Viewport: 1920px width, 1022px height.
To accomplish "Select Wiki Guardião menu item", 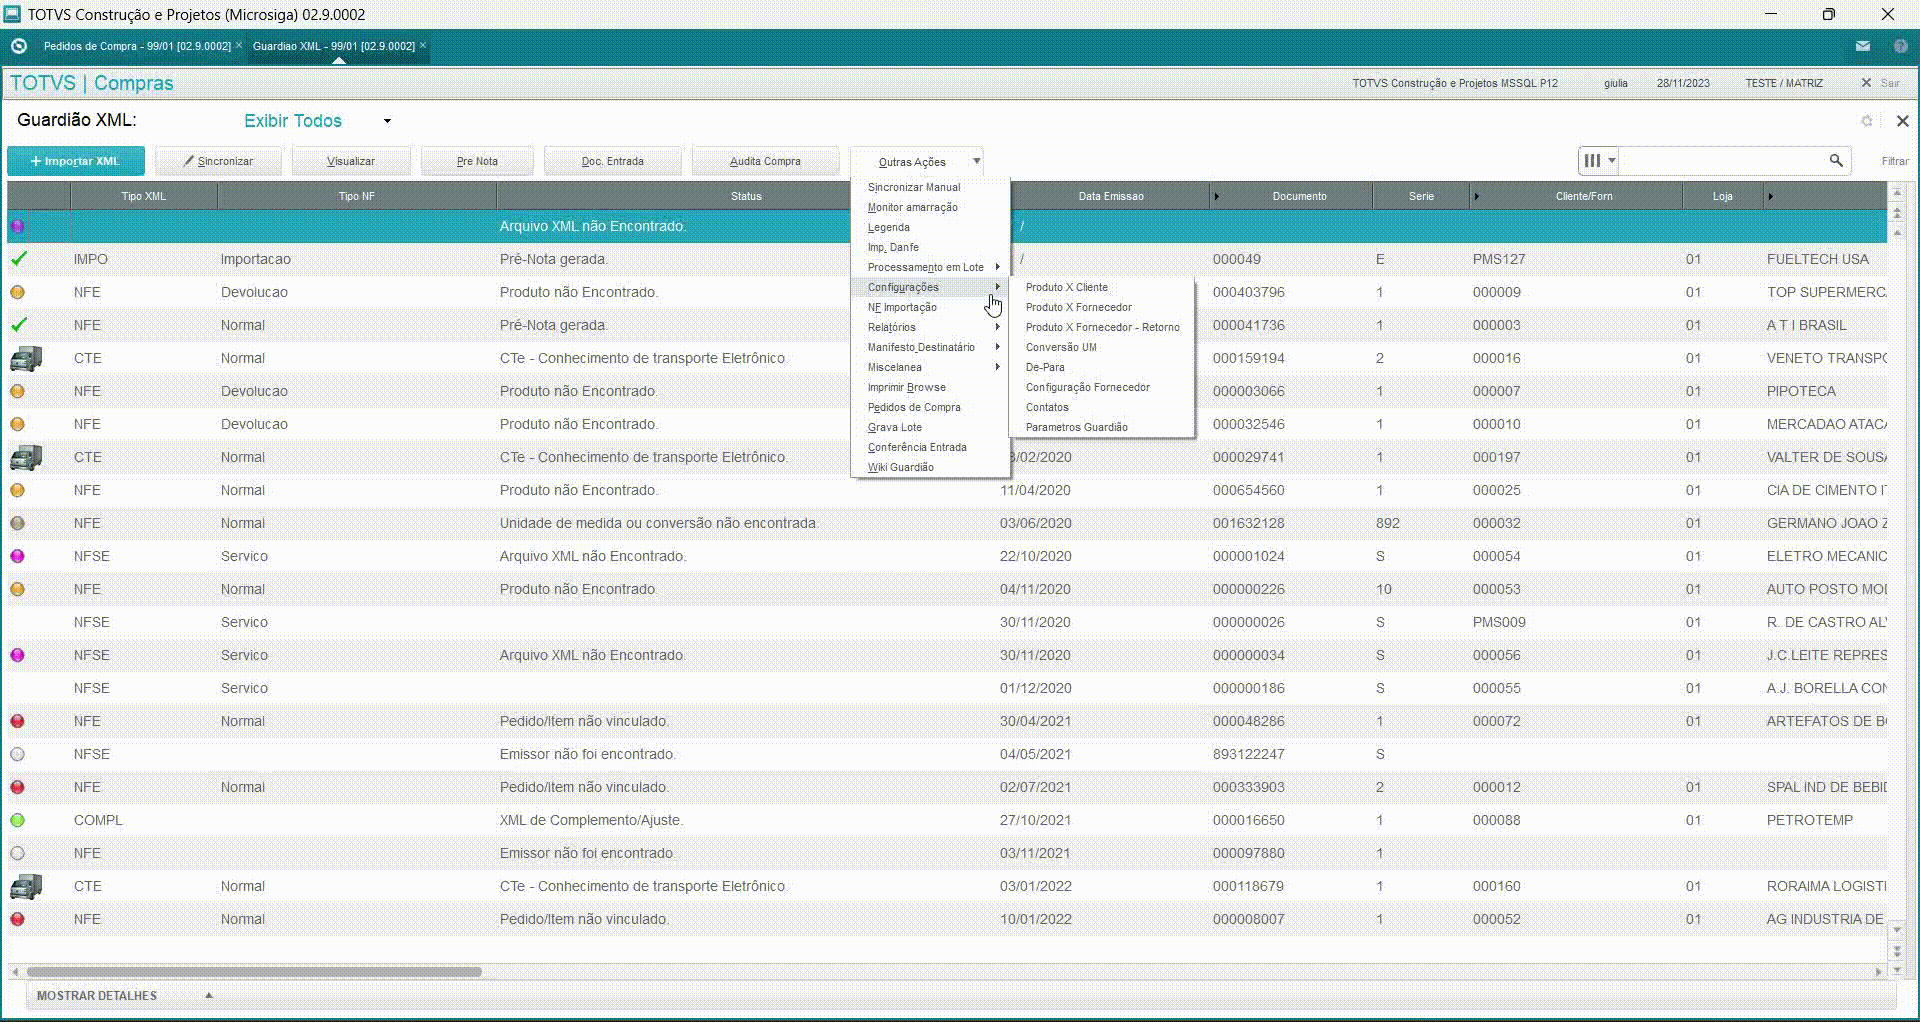I will point(900,467).
